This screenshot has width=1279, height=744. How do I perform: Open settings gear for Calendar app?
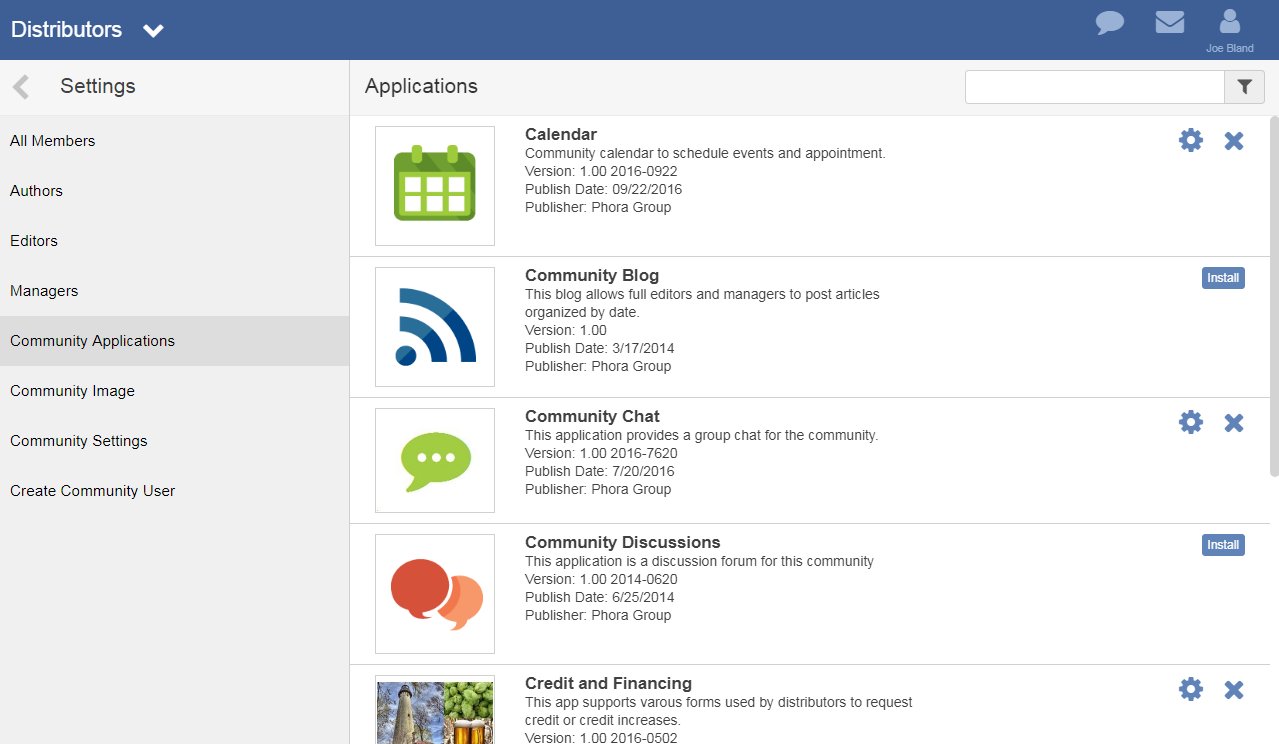(1191, 140)
